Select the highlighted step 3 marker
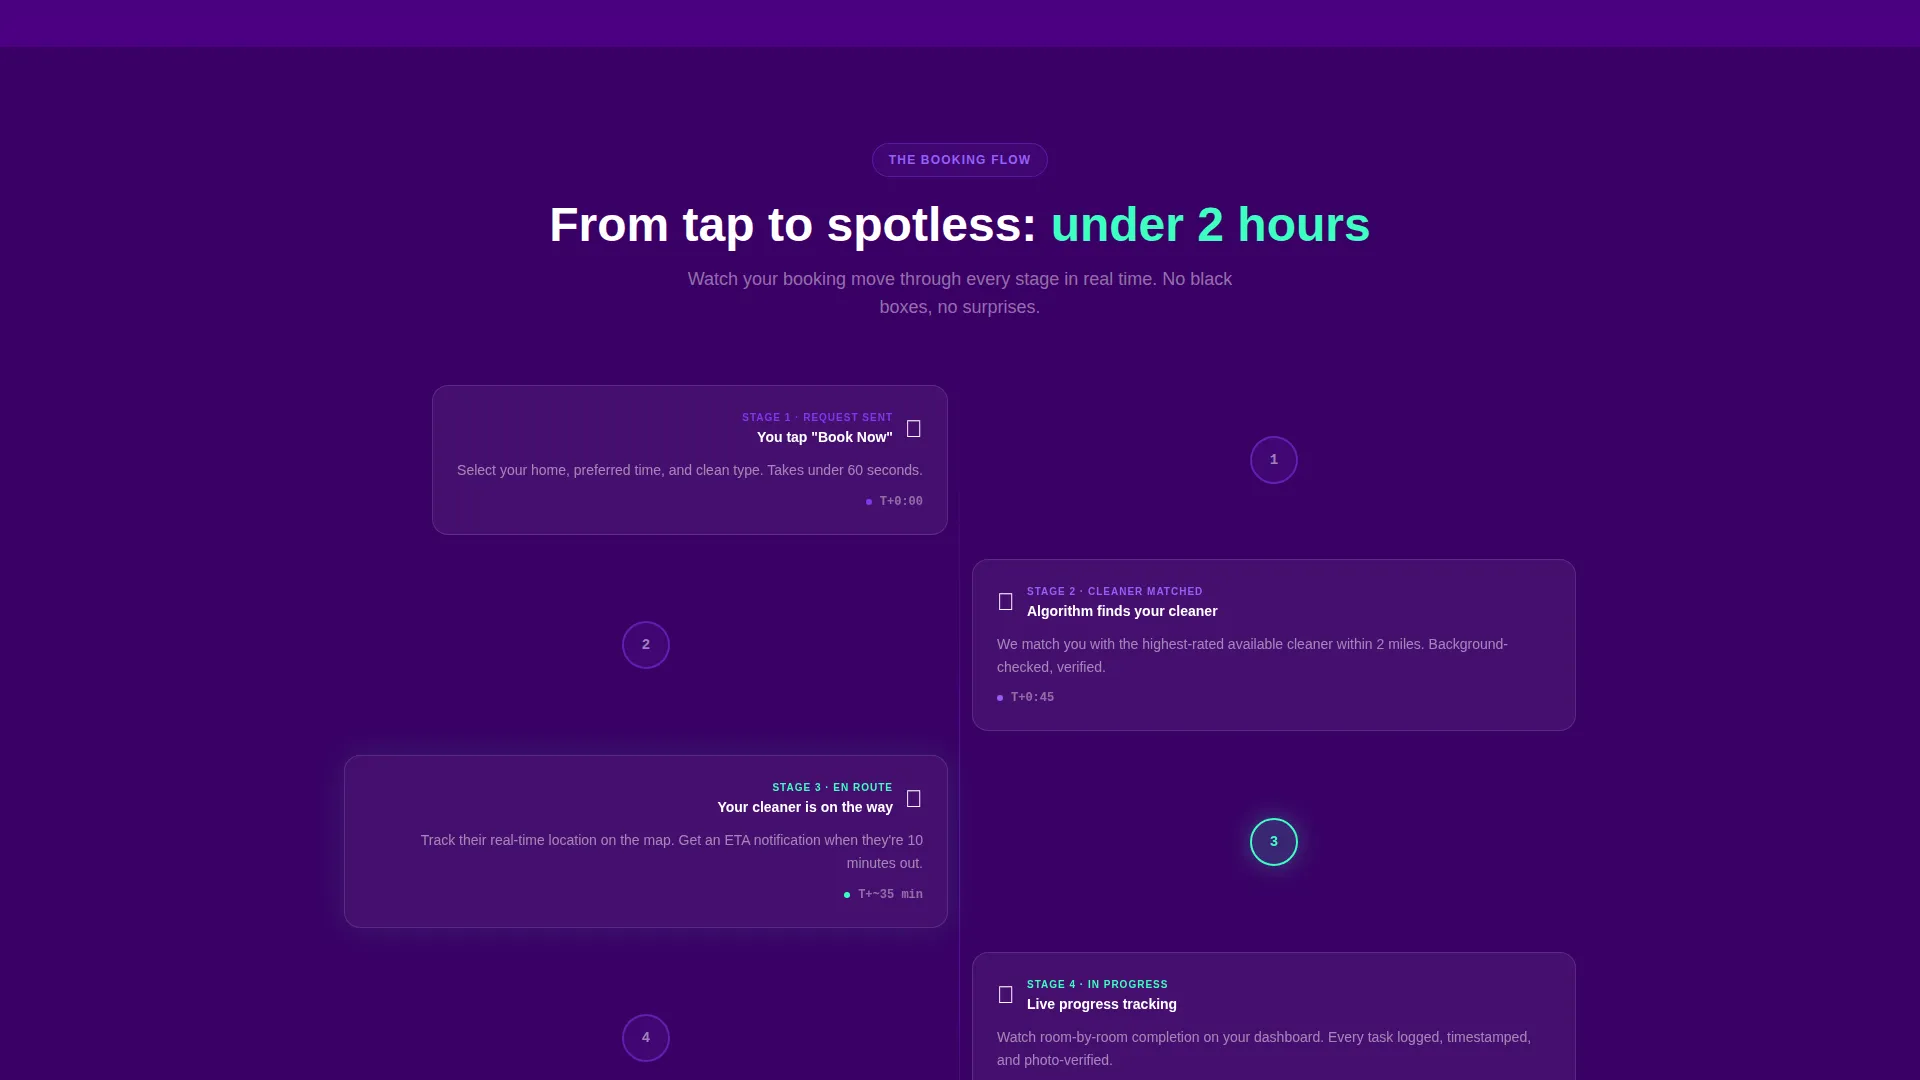The height and width of the screenshot is (1080, 1920). point(1273,842)
